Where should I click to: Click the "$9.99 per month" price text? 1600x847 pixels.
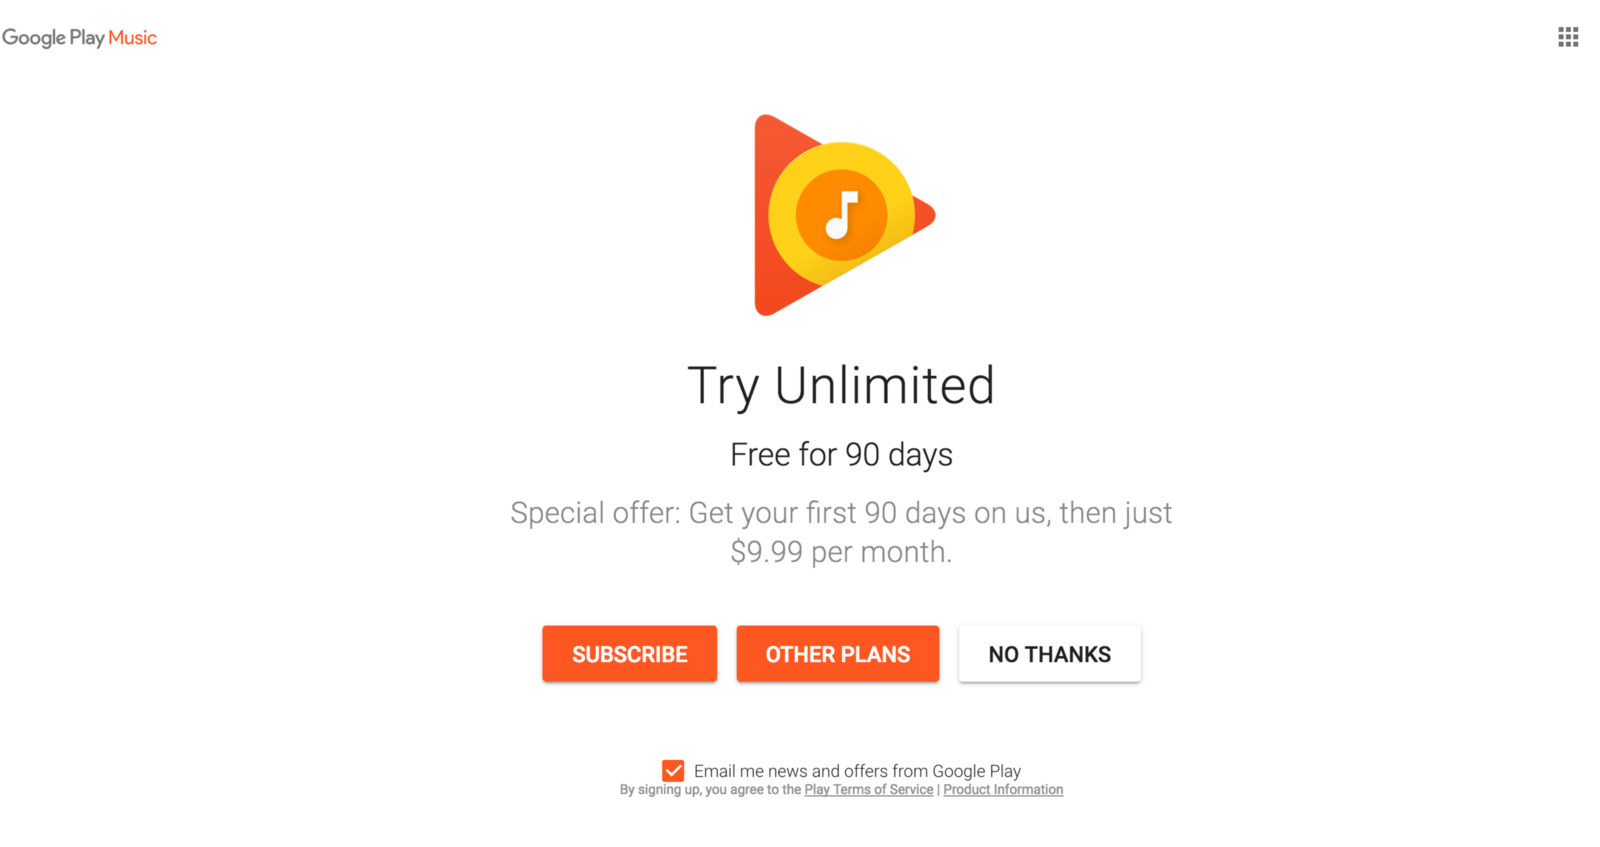click(841, 552)
